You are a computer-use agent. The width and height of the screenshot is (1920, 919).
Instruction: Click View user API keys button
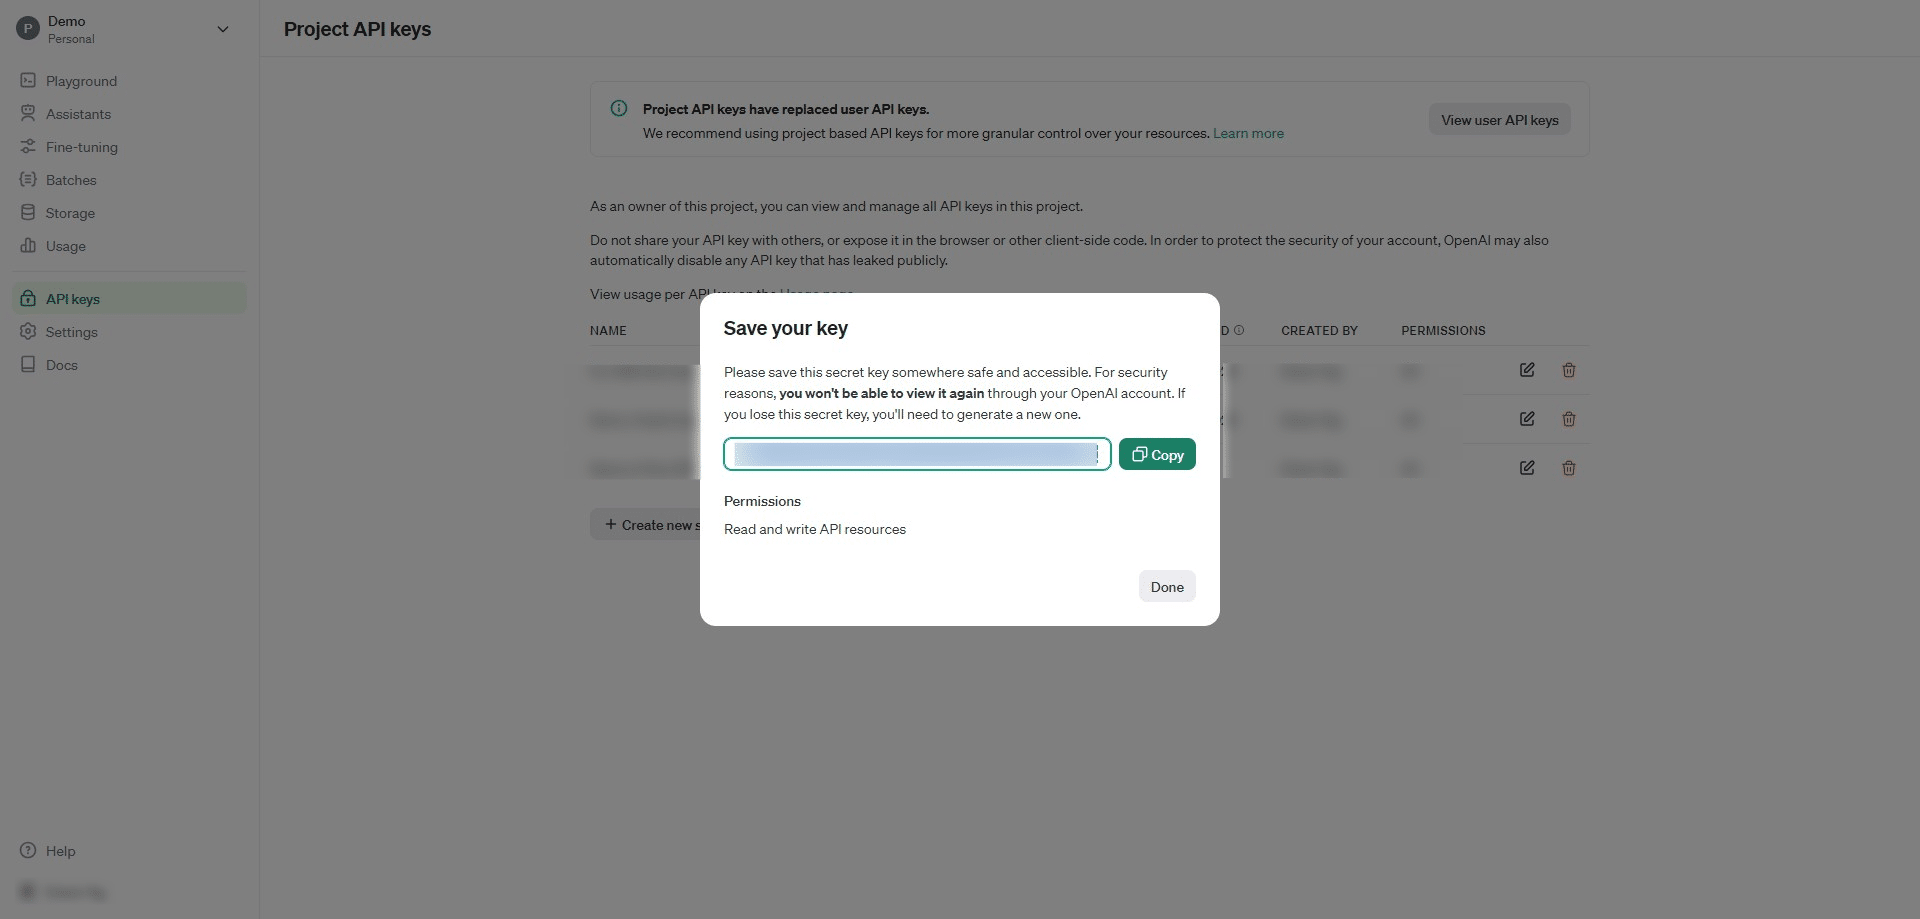coord(1499,120)
